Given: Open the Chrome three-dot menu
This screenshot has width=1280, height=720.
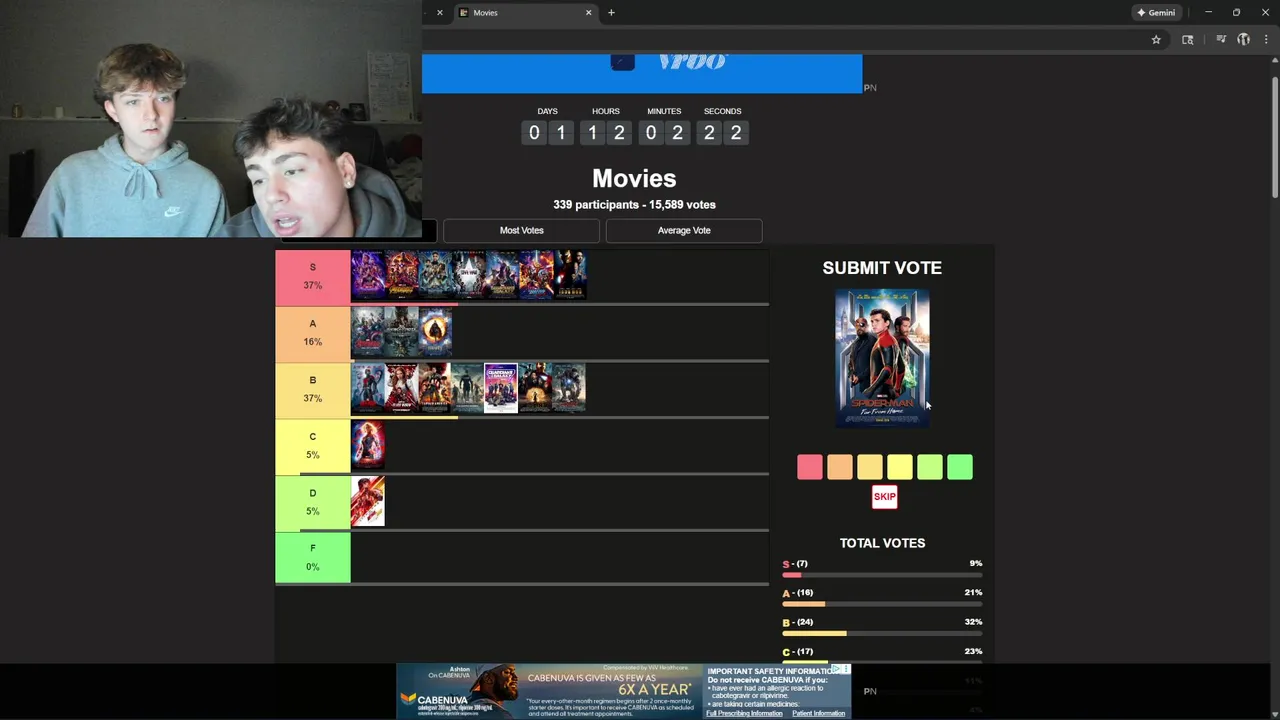Looking at the screenshot, I should [x=1266, y=40].
